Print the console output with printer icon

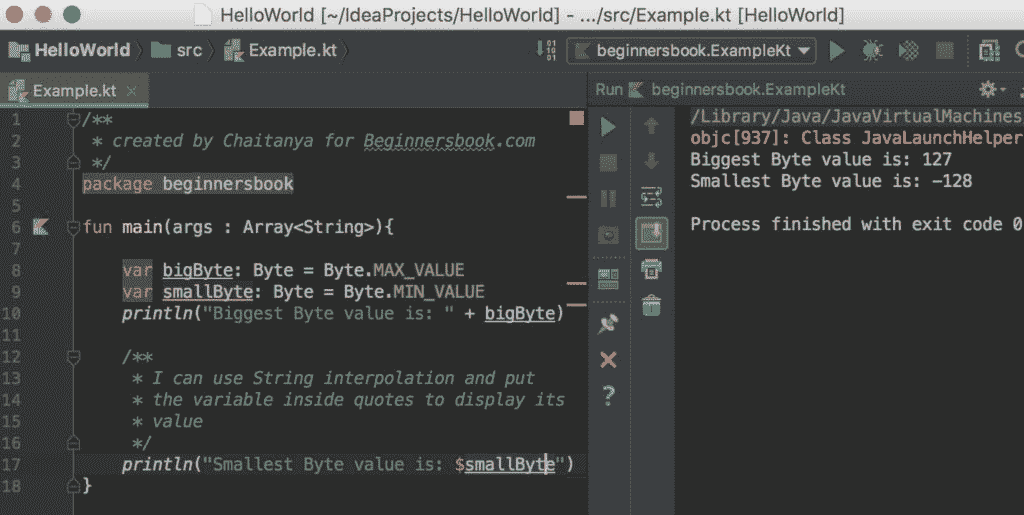tap(651, 268)
